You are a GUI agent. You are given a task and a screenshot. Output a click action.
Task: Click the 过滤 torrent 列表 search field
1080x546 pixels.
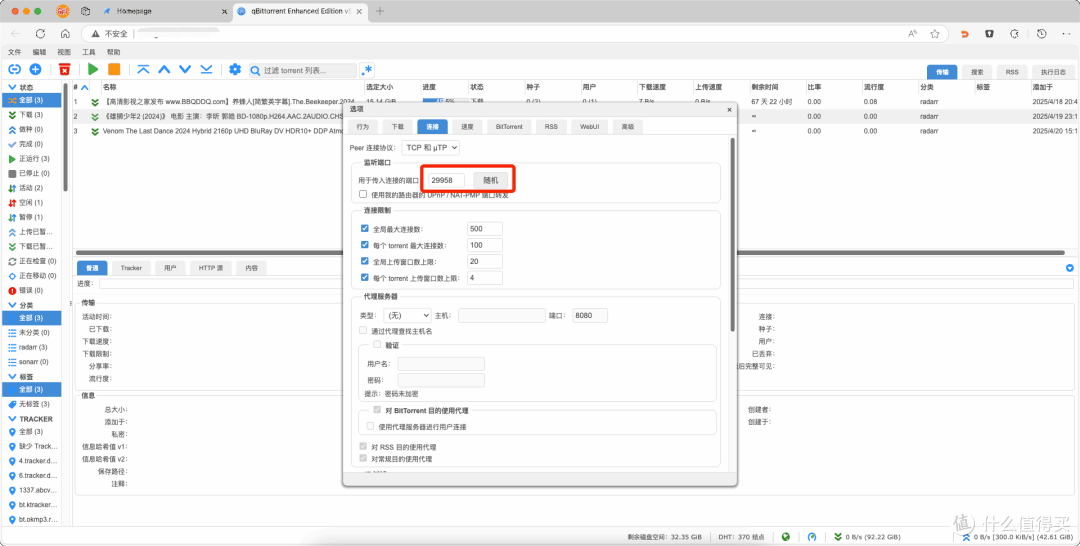pyautogui.click(x=303, y=70)
